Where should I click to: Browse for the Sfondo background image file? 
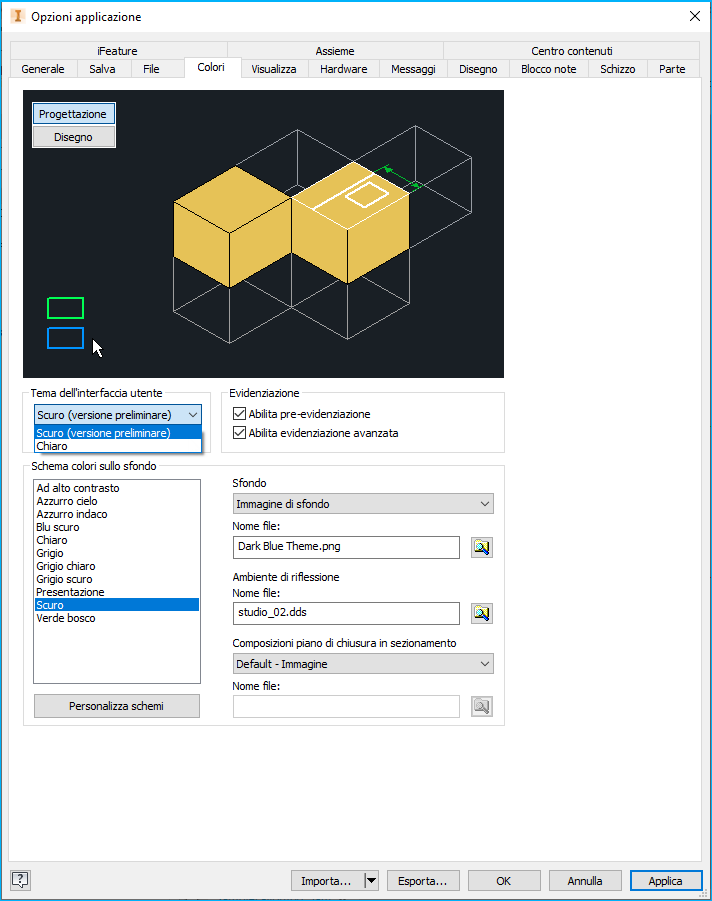482,547
